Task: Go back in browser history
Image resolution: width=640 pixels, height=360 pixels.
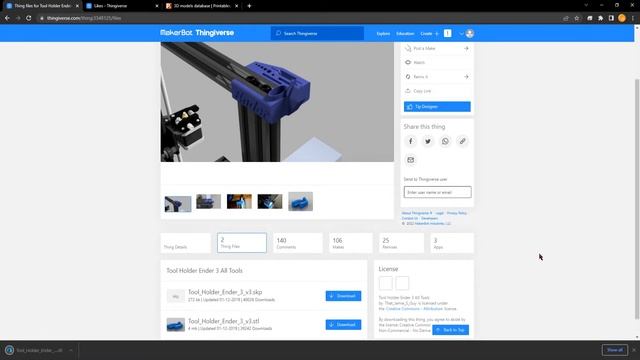Action: [7, 18]
